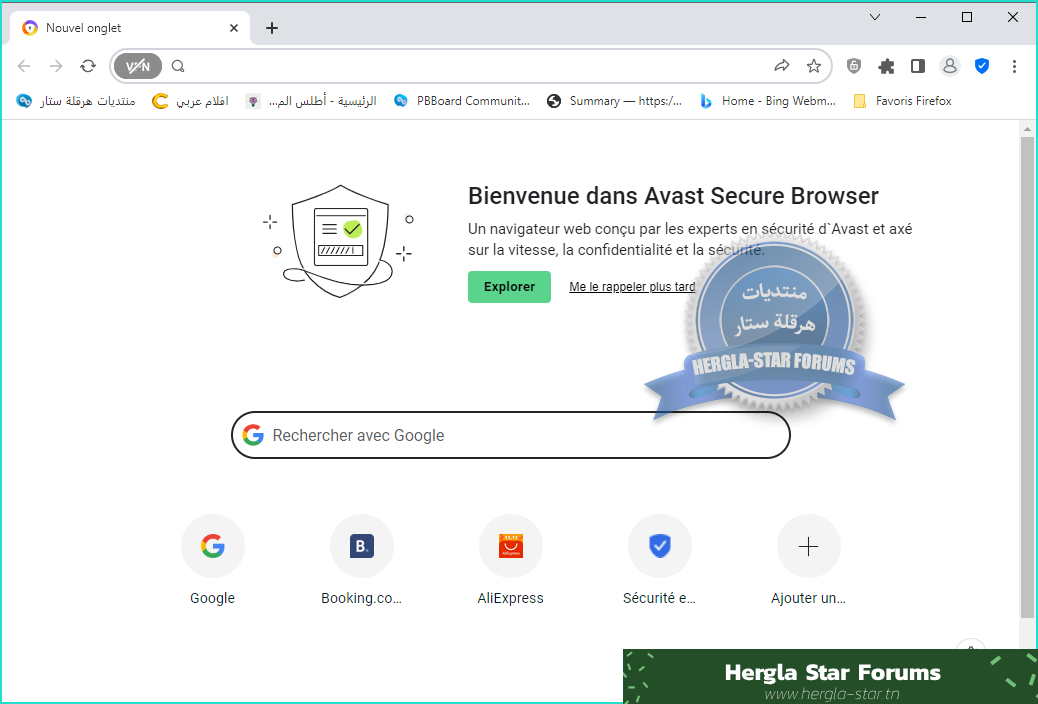This screenshot has width=1038, height=704.
Task: Click the search magnifier icon in address bar
Action: (x=178, y=66)
